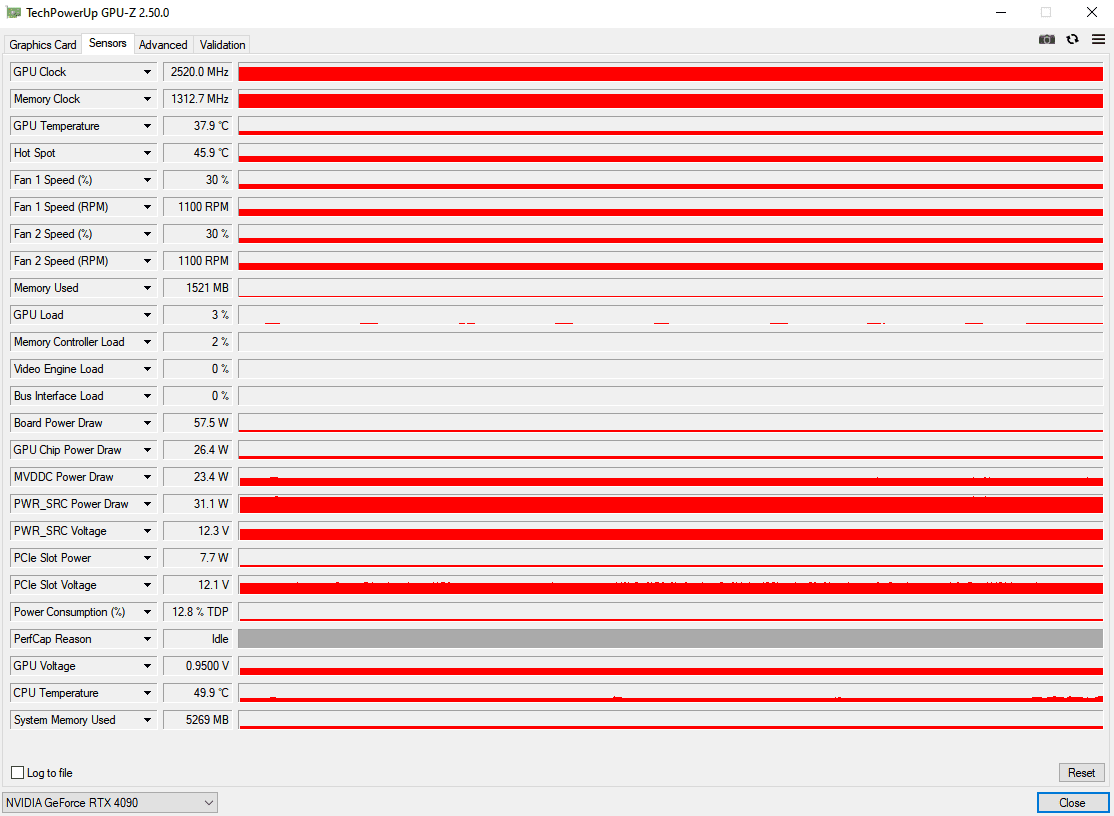Image resolution: width=1114 pixels, height=816 pixels.
Task: Click the PerfCap Reason gray graph bar
Action: pyautogui.click(x=670, y=638)
